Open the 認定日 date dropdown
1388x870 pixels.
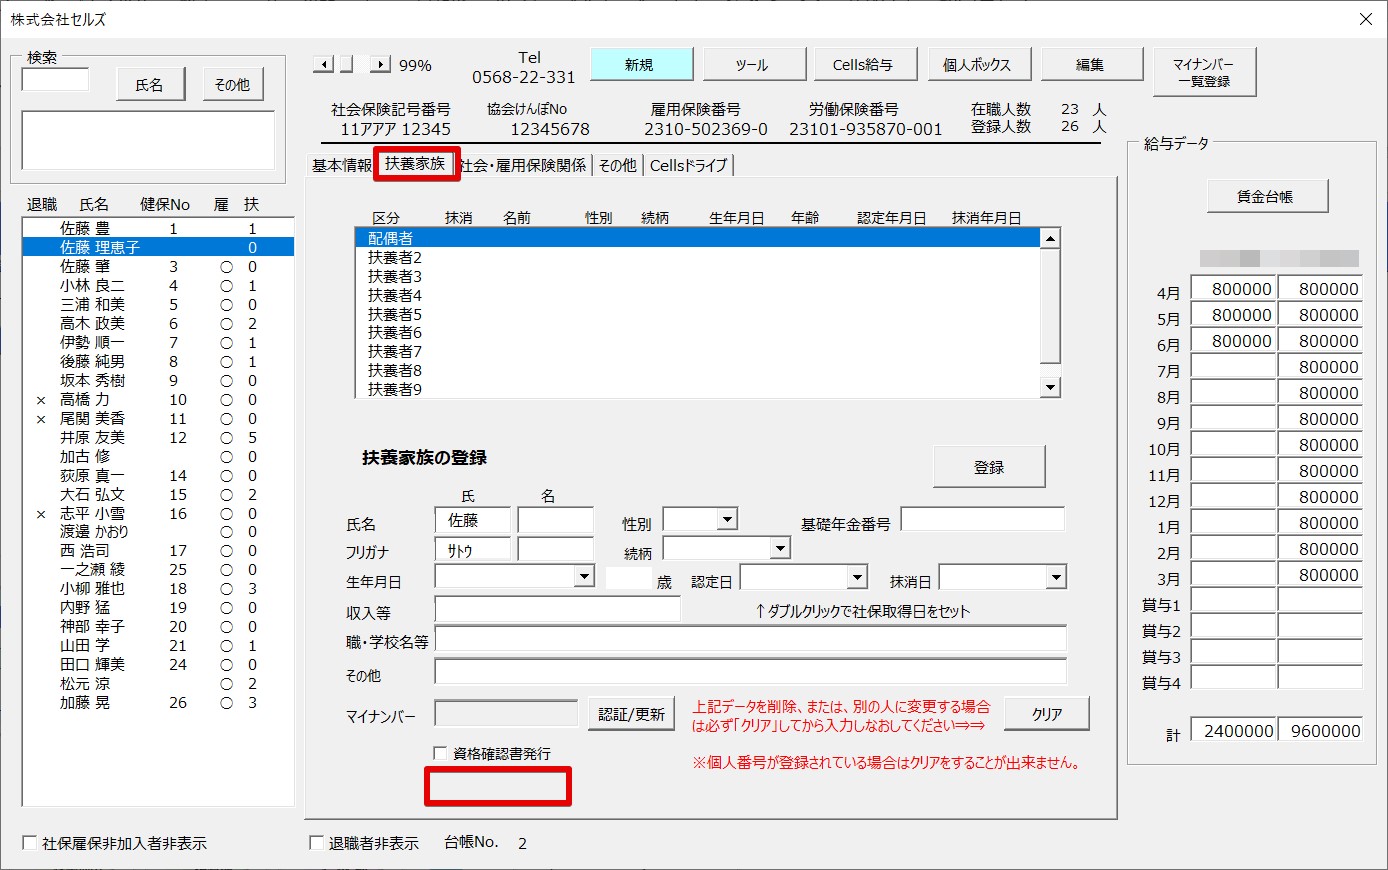[x=857, y=577]
